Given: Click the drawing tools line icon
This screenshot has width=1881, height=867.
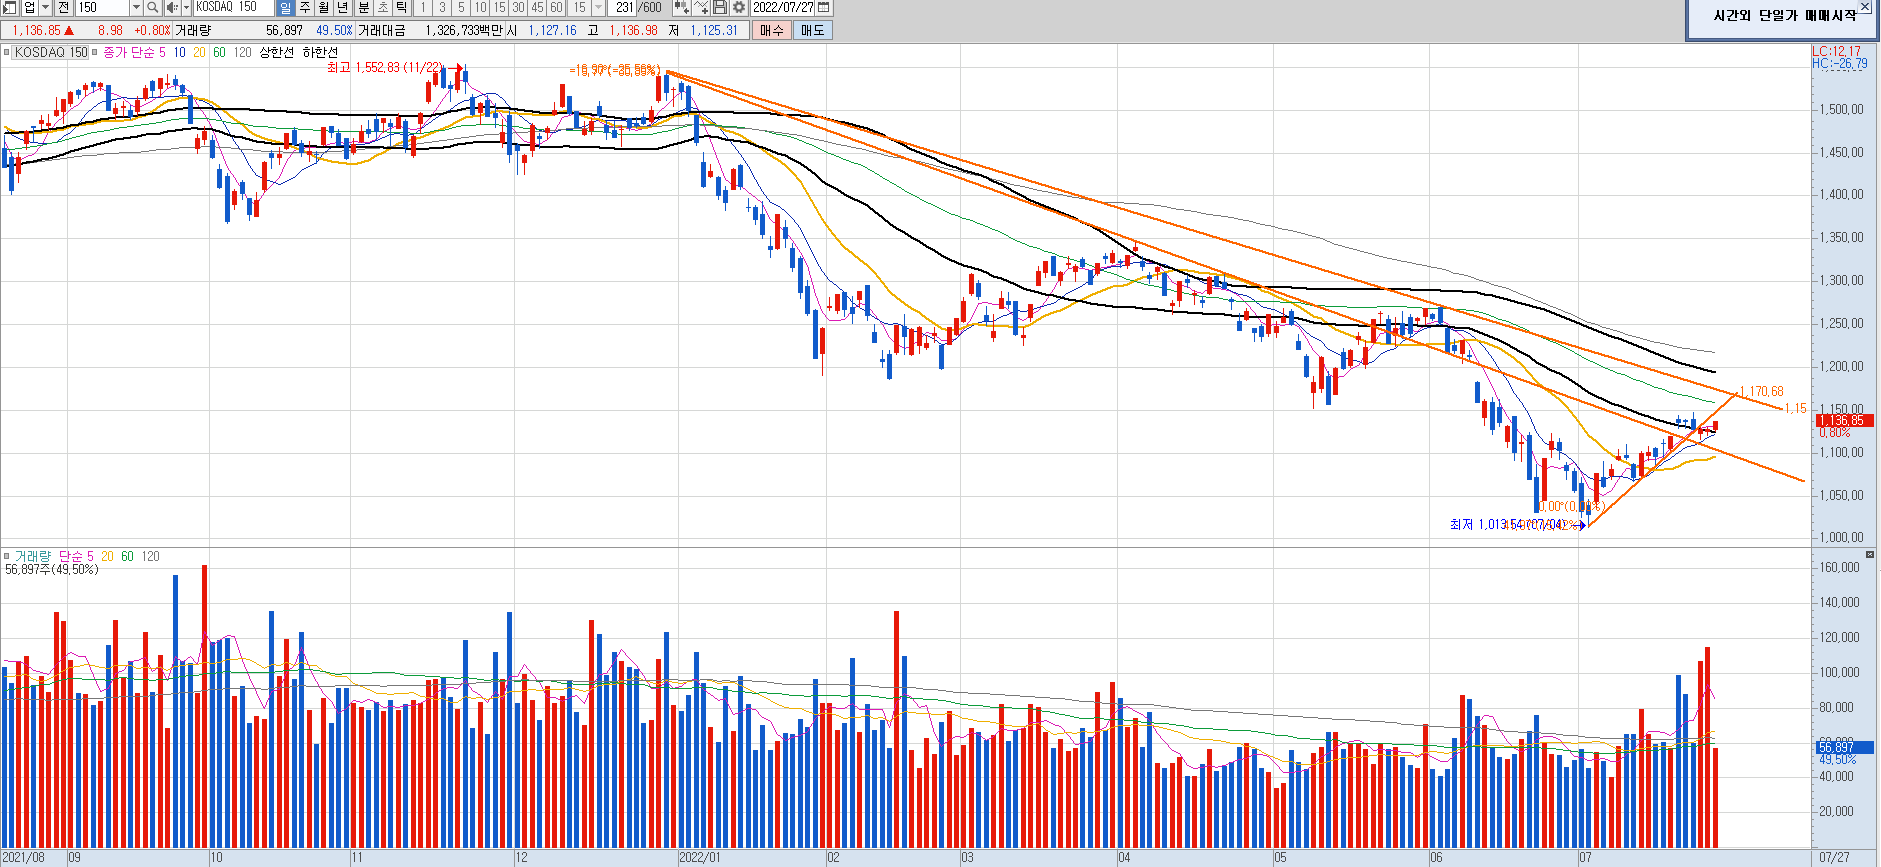Looking at the screenshot, I should (702, 7).
